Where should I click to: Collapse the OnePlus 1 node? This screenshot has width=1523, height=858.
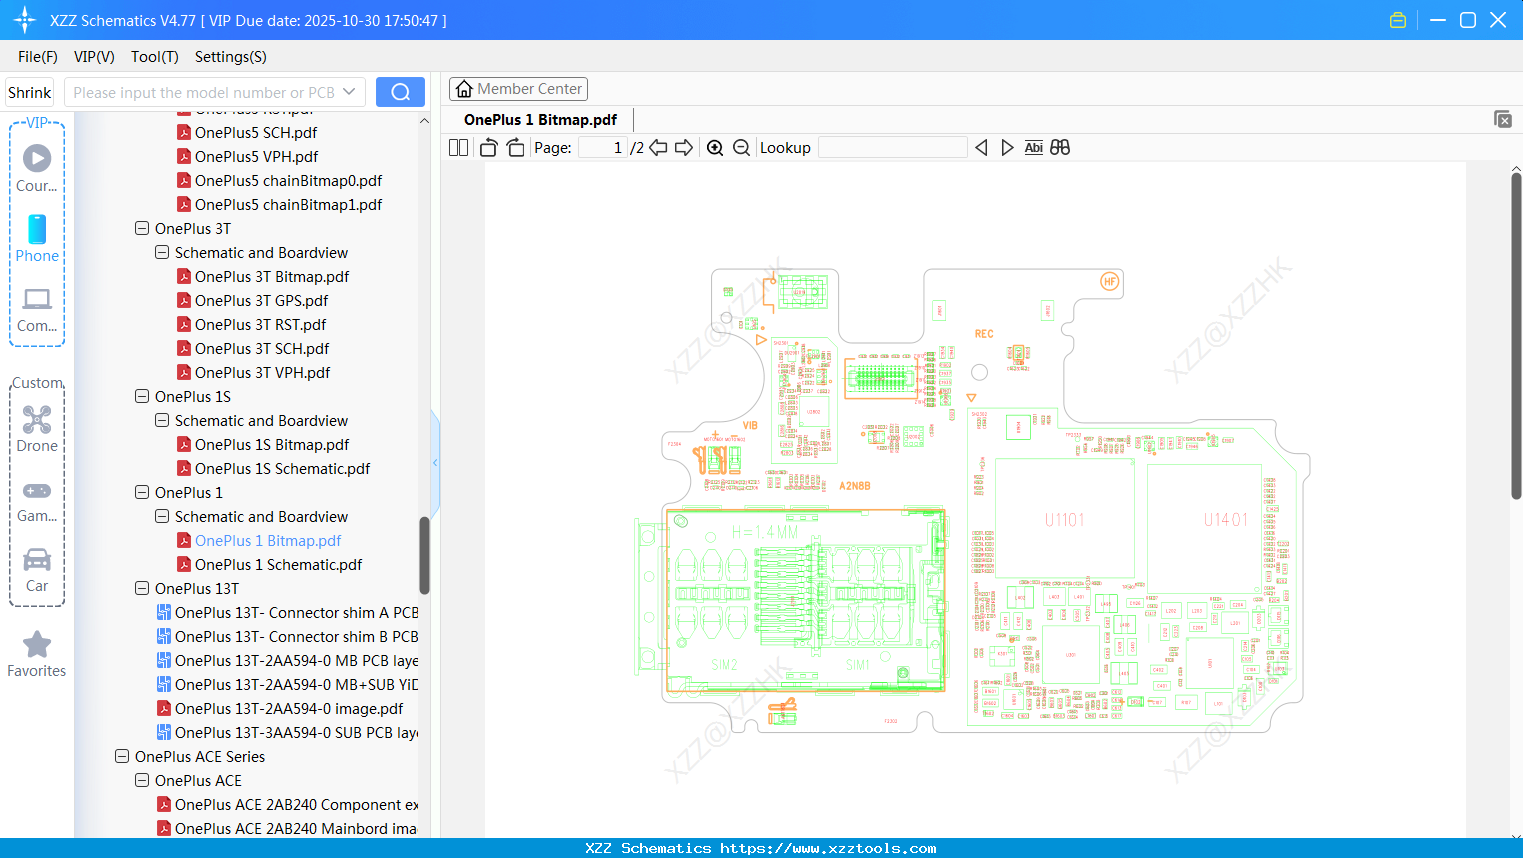[142, 492]
